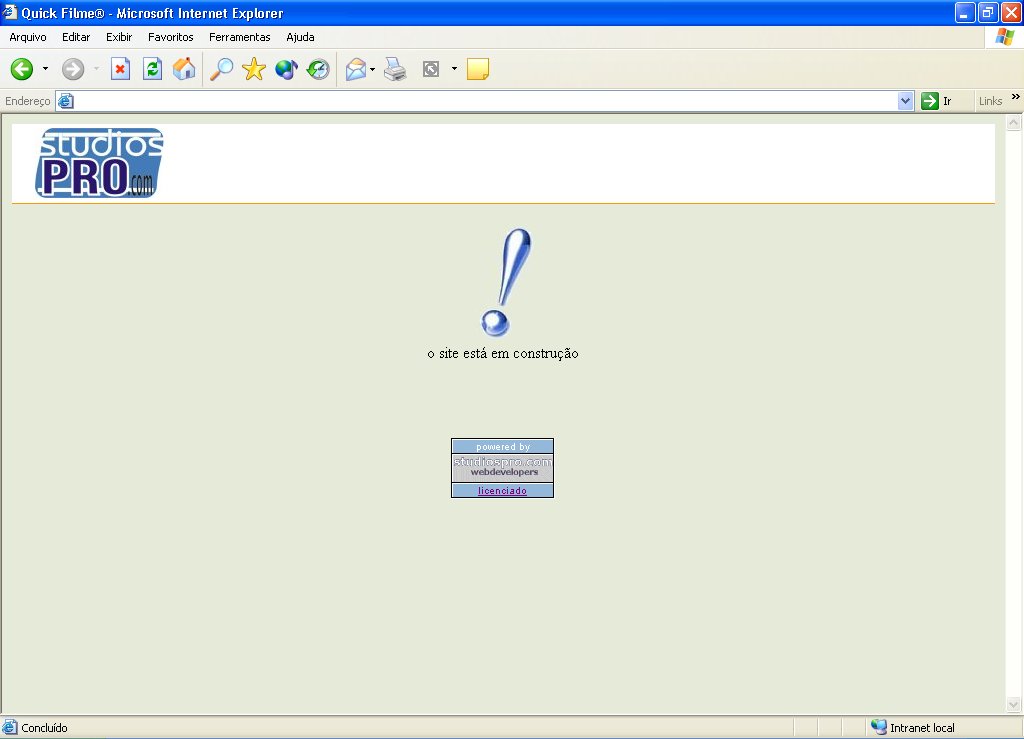Print the page with printer icon
The height and width of the screenshot is (739, 1024).
point(396,69)
